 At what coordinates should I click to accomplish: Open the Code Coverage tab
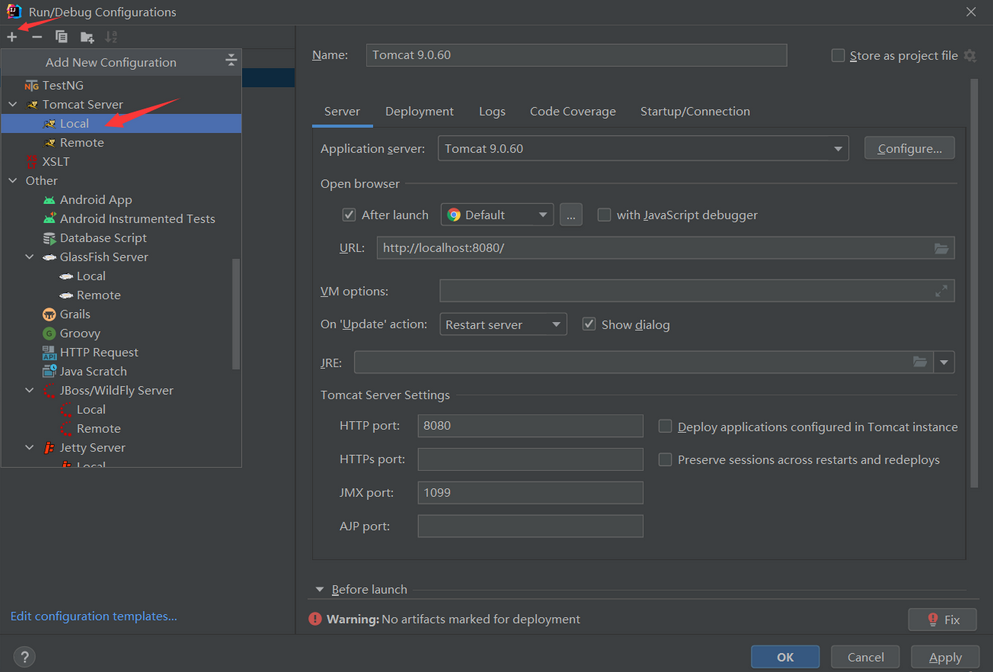point(572,111)
